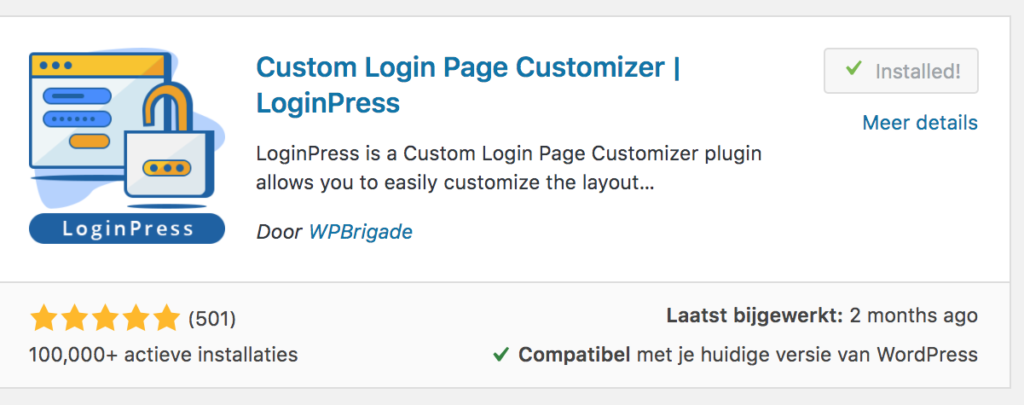Select the third rating star

coord(104,318)
